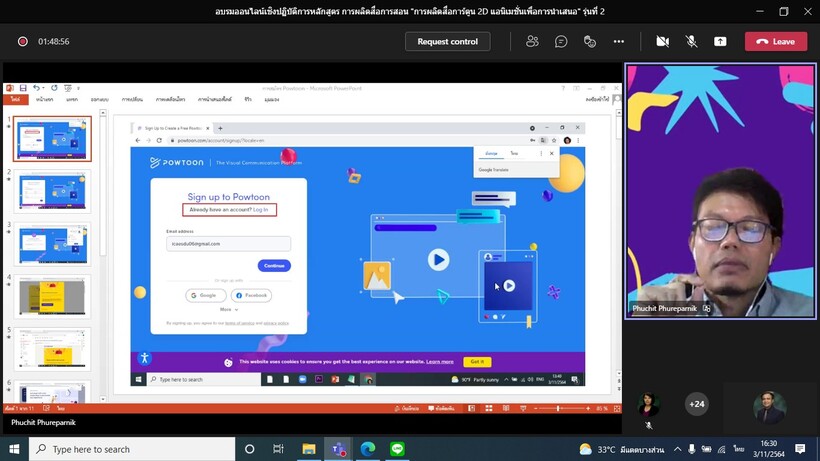Click the red recording indicator
Viewport: 820px width, 461px height.
tap(22, 41)
